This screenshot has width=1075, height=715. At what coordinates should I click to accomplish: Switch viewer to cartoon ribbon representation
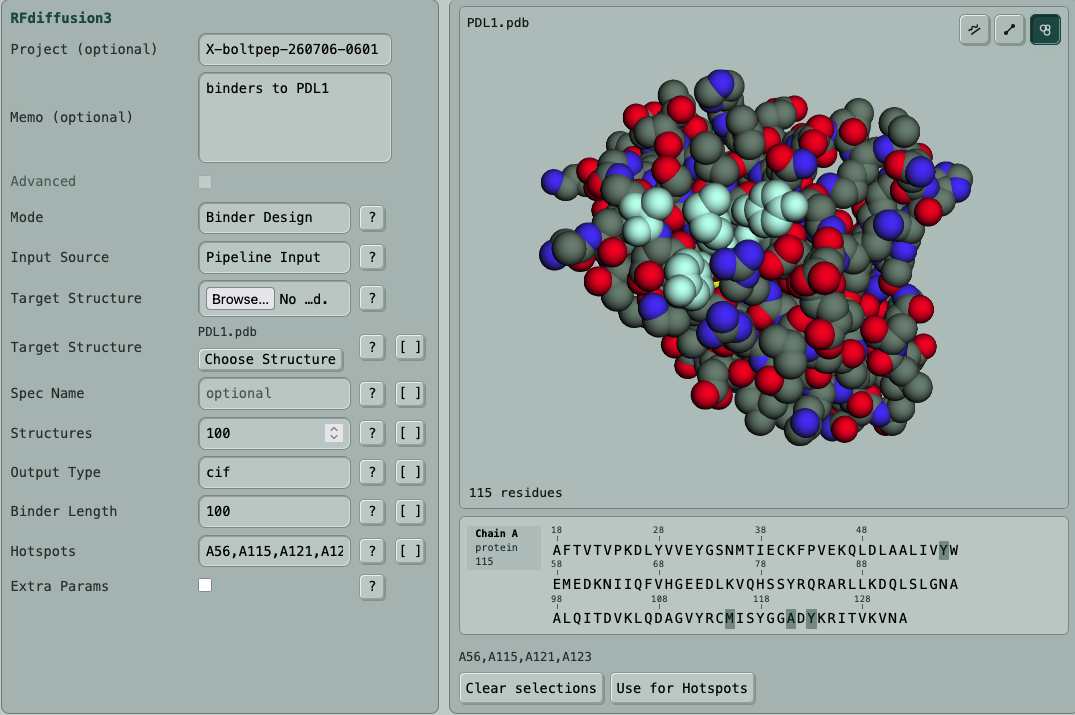click(974, 29)
